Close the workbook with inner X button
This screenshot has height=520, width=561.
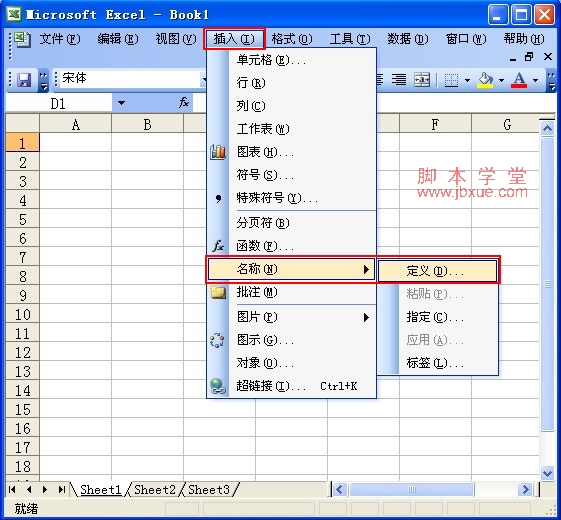pyautogui.click(x=548, y=57)
